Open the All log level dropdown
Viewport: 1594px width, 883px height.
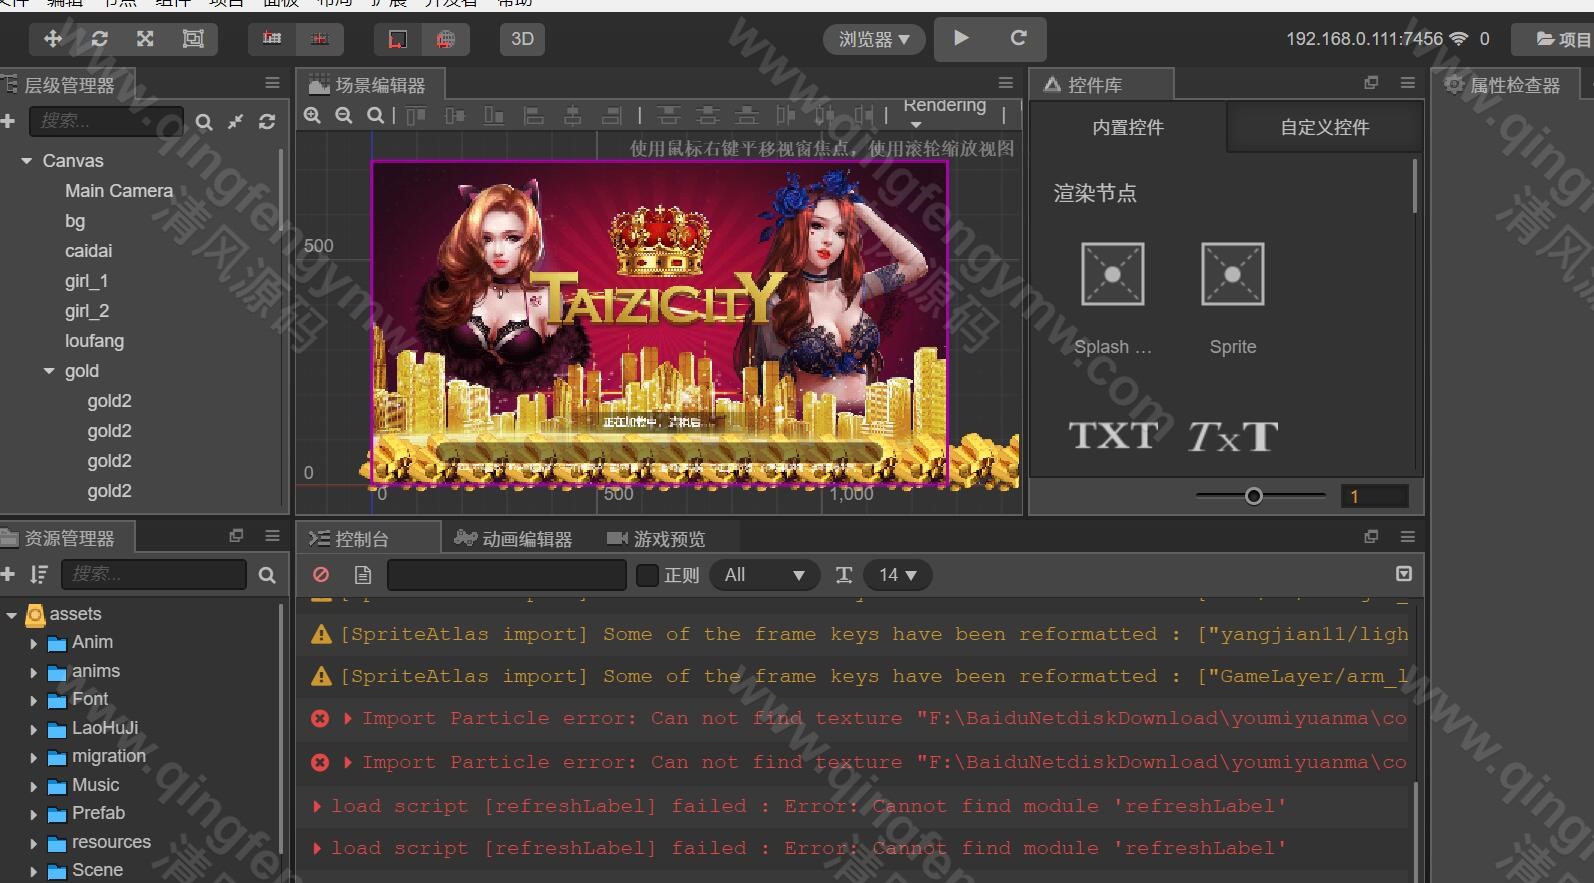pyautogui.click(x=765, y=575)
